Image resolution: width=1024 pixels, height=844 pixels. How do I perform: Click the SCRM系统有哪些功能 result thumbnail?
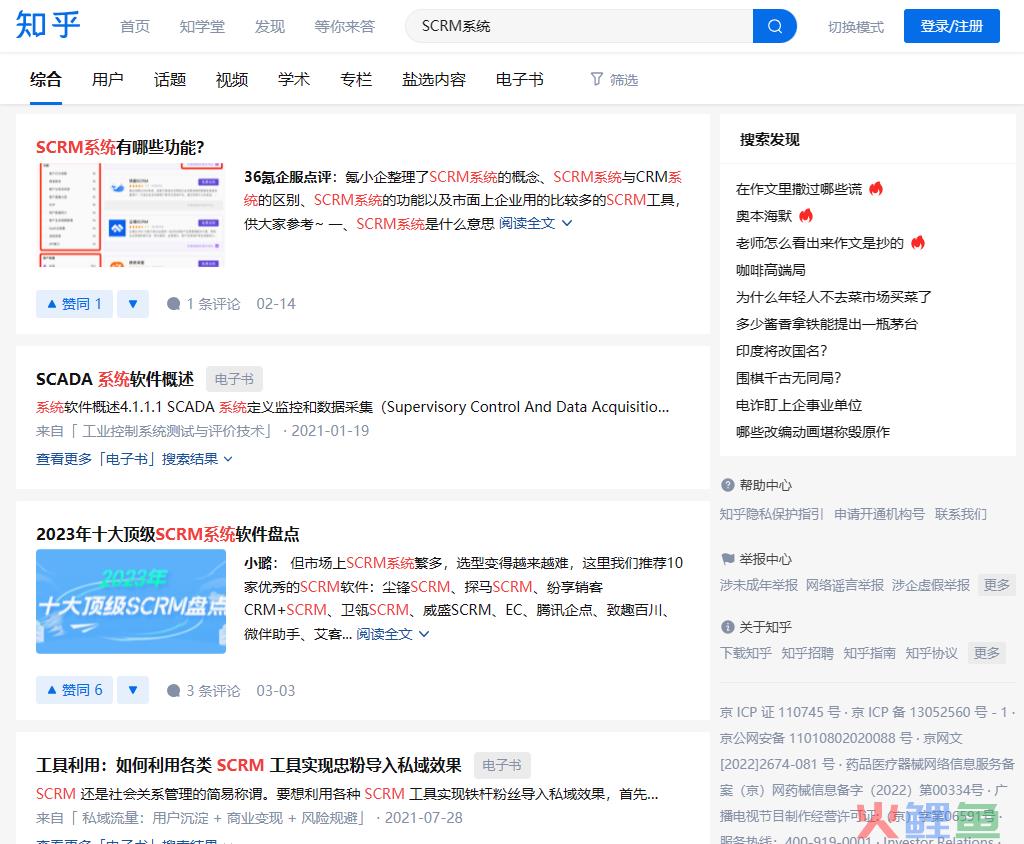point(131,215)
